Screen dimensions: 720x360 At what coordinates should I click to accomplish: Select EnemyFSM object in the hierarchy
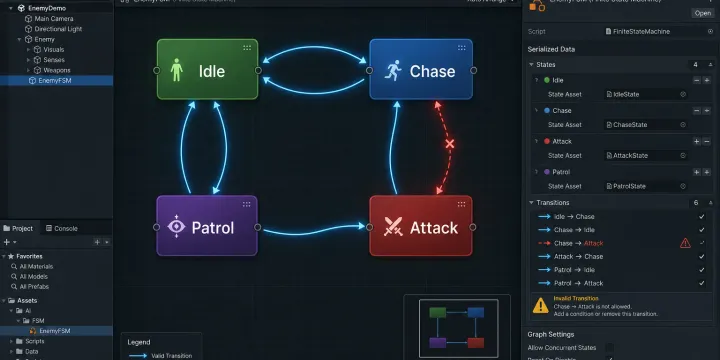point(56,80)
